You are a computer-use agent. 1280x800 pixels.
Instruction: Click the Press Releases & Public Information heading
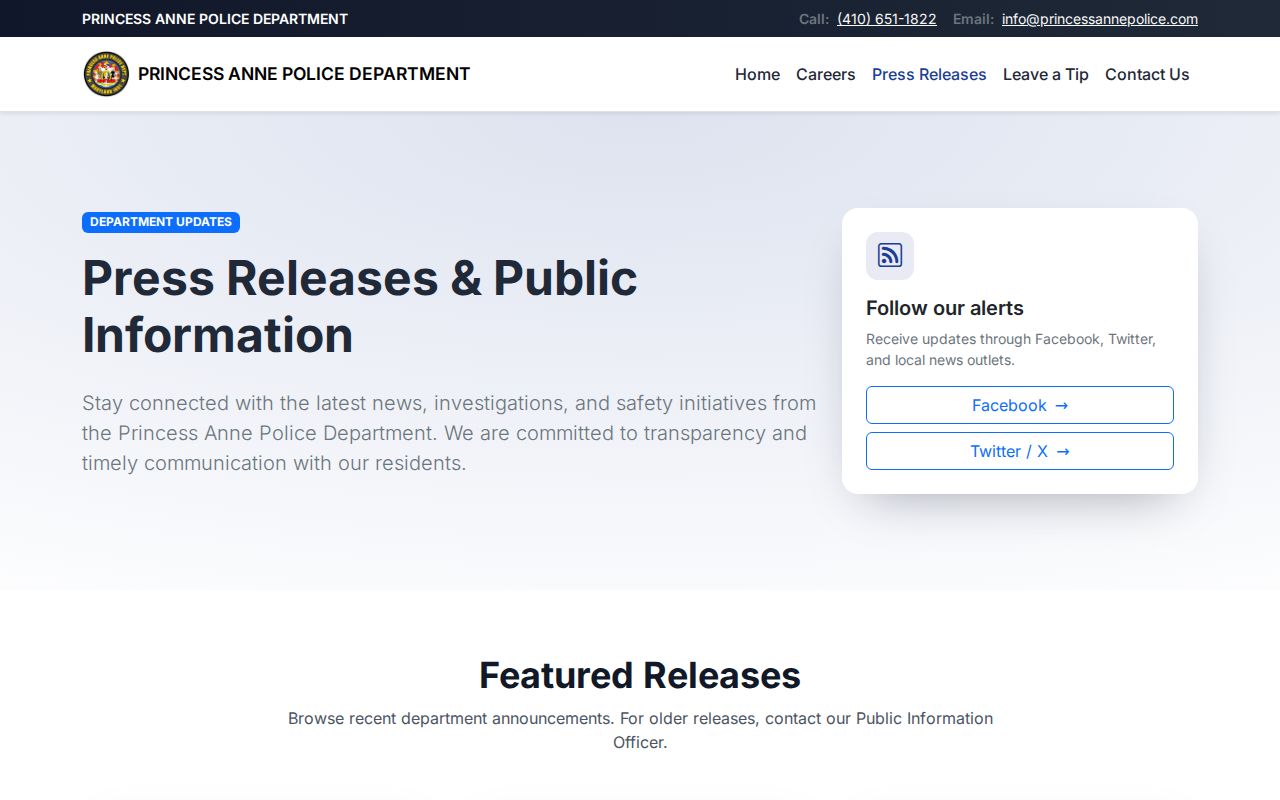pos(360,306)
